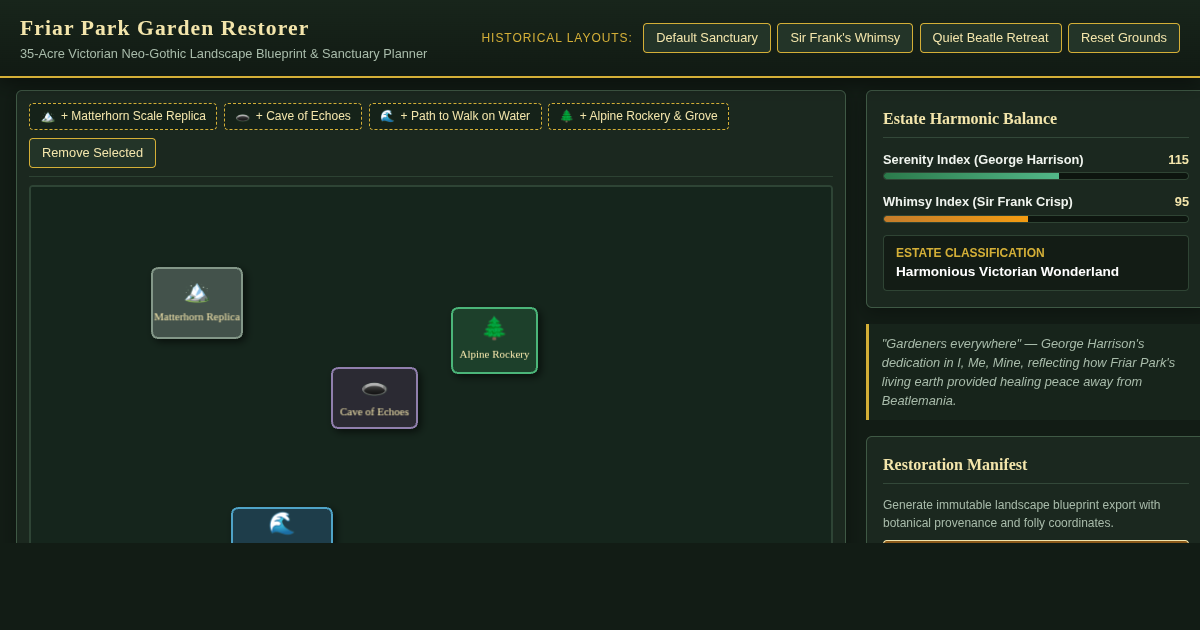Click the Estate Harmonic Balance heading
Image resolution: width=1200 pixels, height=630 pixels.
[x=970, y=119]
